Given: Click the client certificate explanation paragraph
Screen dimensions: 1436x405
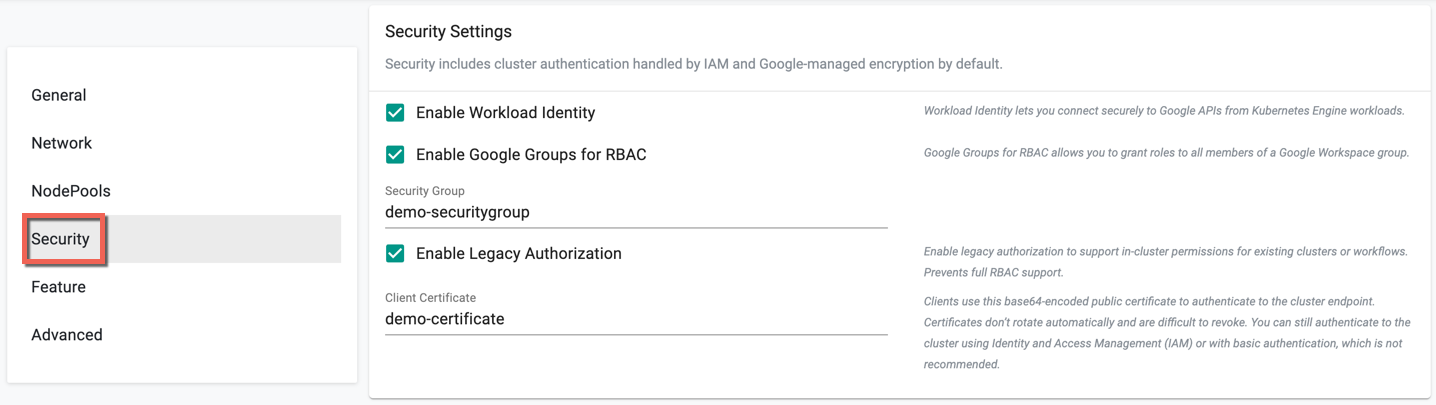Looking at the screenshot, I should pyautogui.click(x=1167, y=332).
